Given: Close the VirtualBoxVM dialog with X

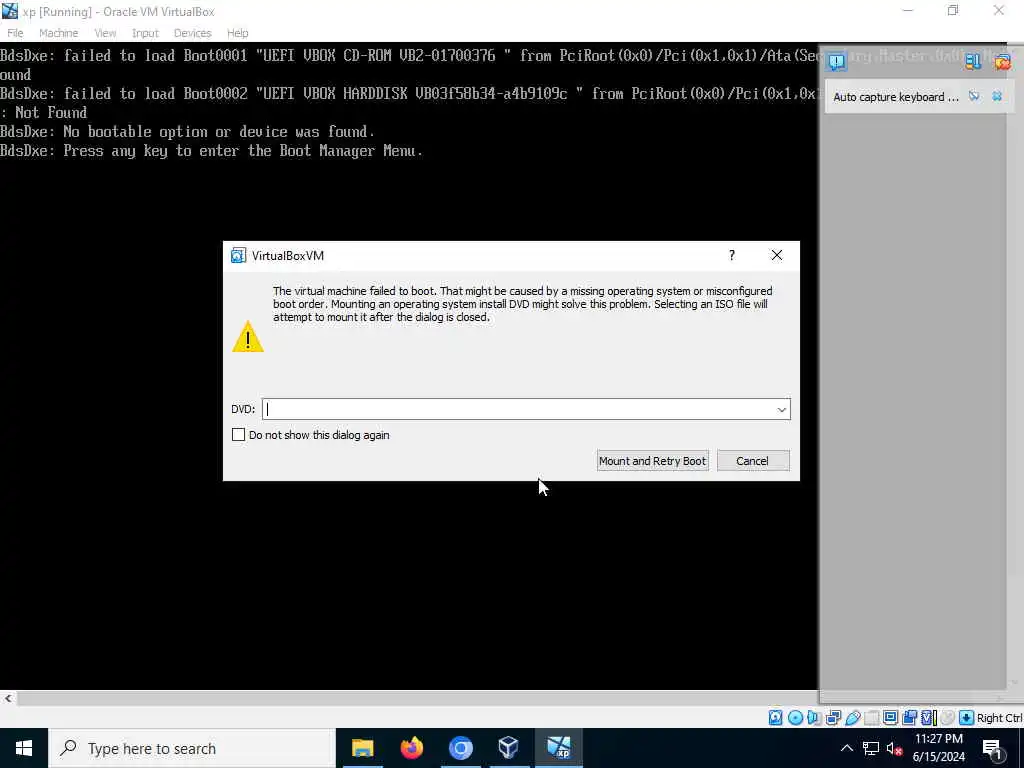Looking at the screenshot, I should pos(776,255).
